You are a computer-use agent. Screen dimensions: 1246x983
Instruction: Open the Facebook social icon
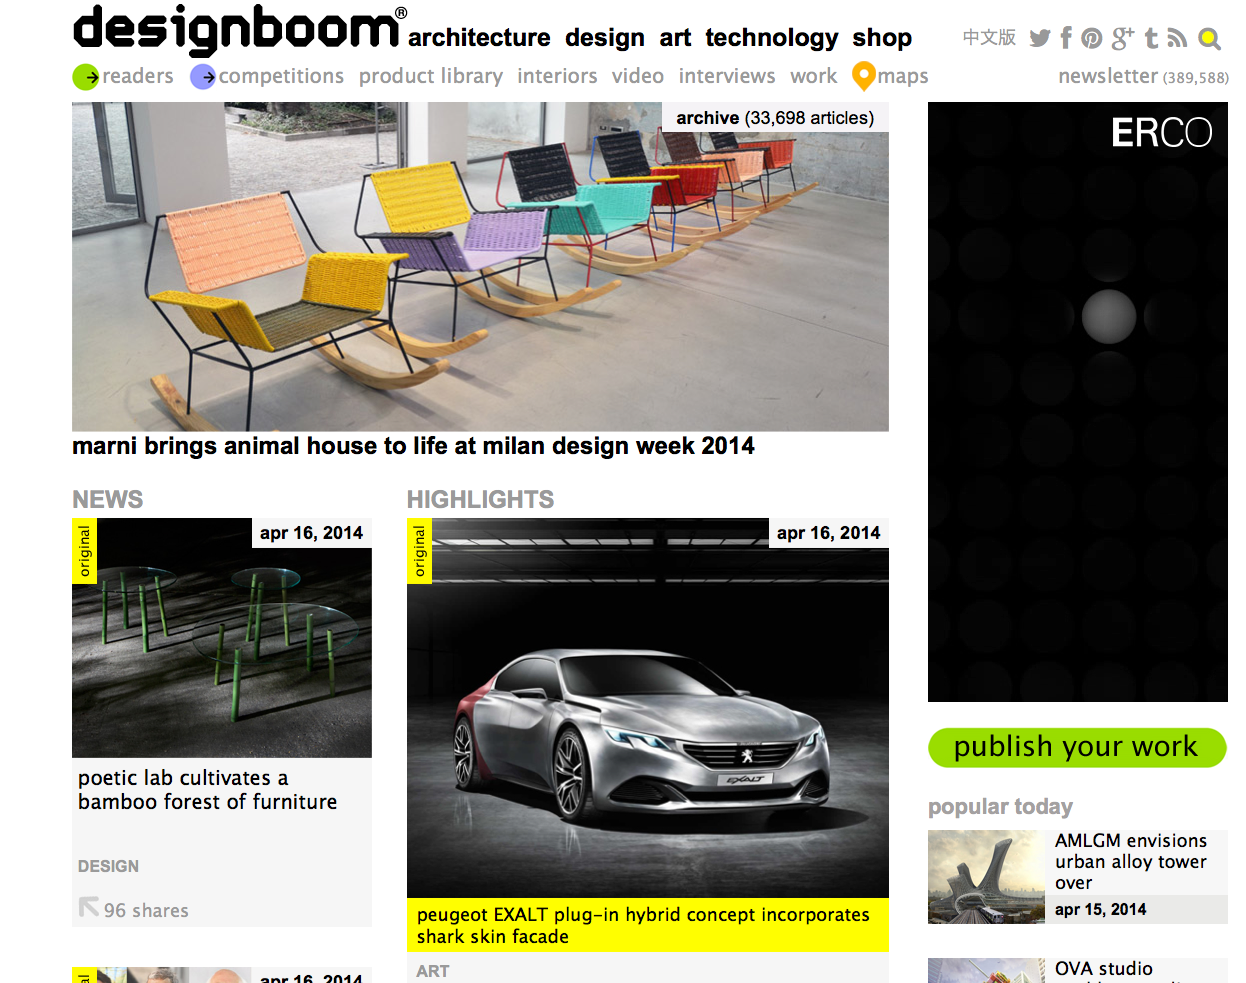pos(1066,38)
